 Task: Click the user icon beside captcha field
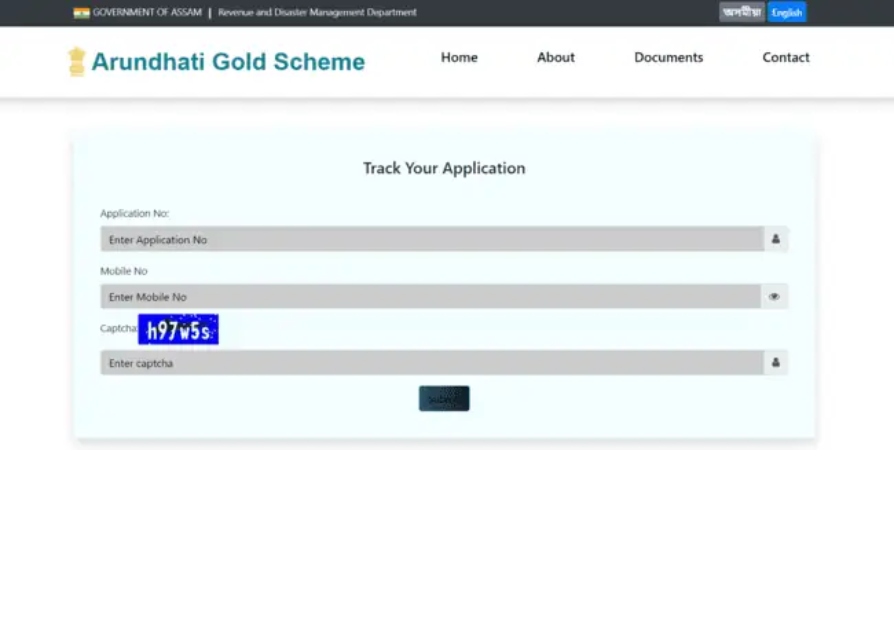(775, 363)
